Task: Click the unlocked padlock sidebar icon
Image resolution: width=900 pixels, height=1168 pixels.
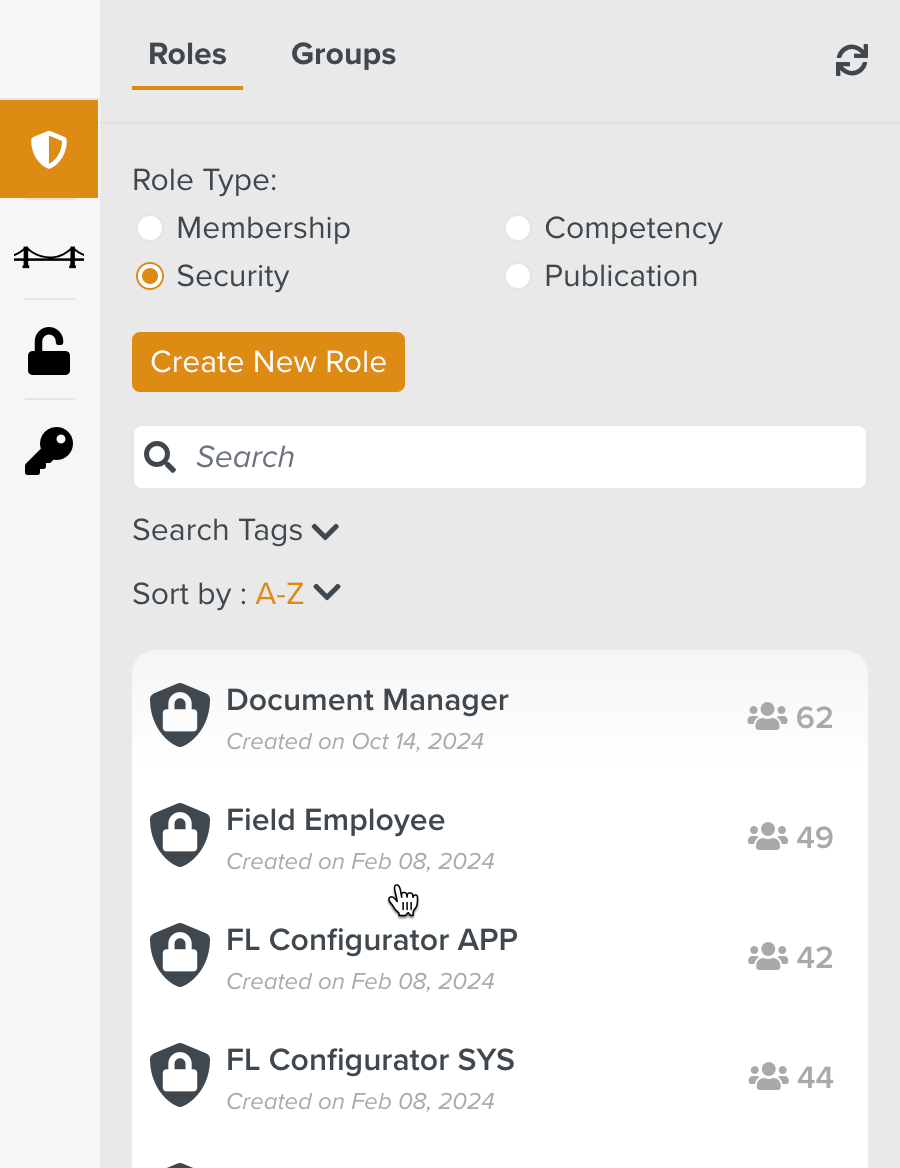Action: 48,352
